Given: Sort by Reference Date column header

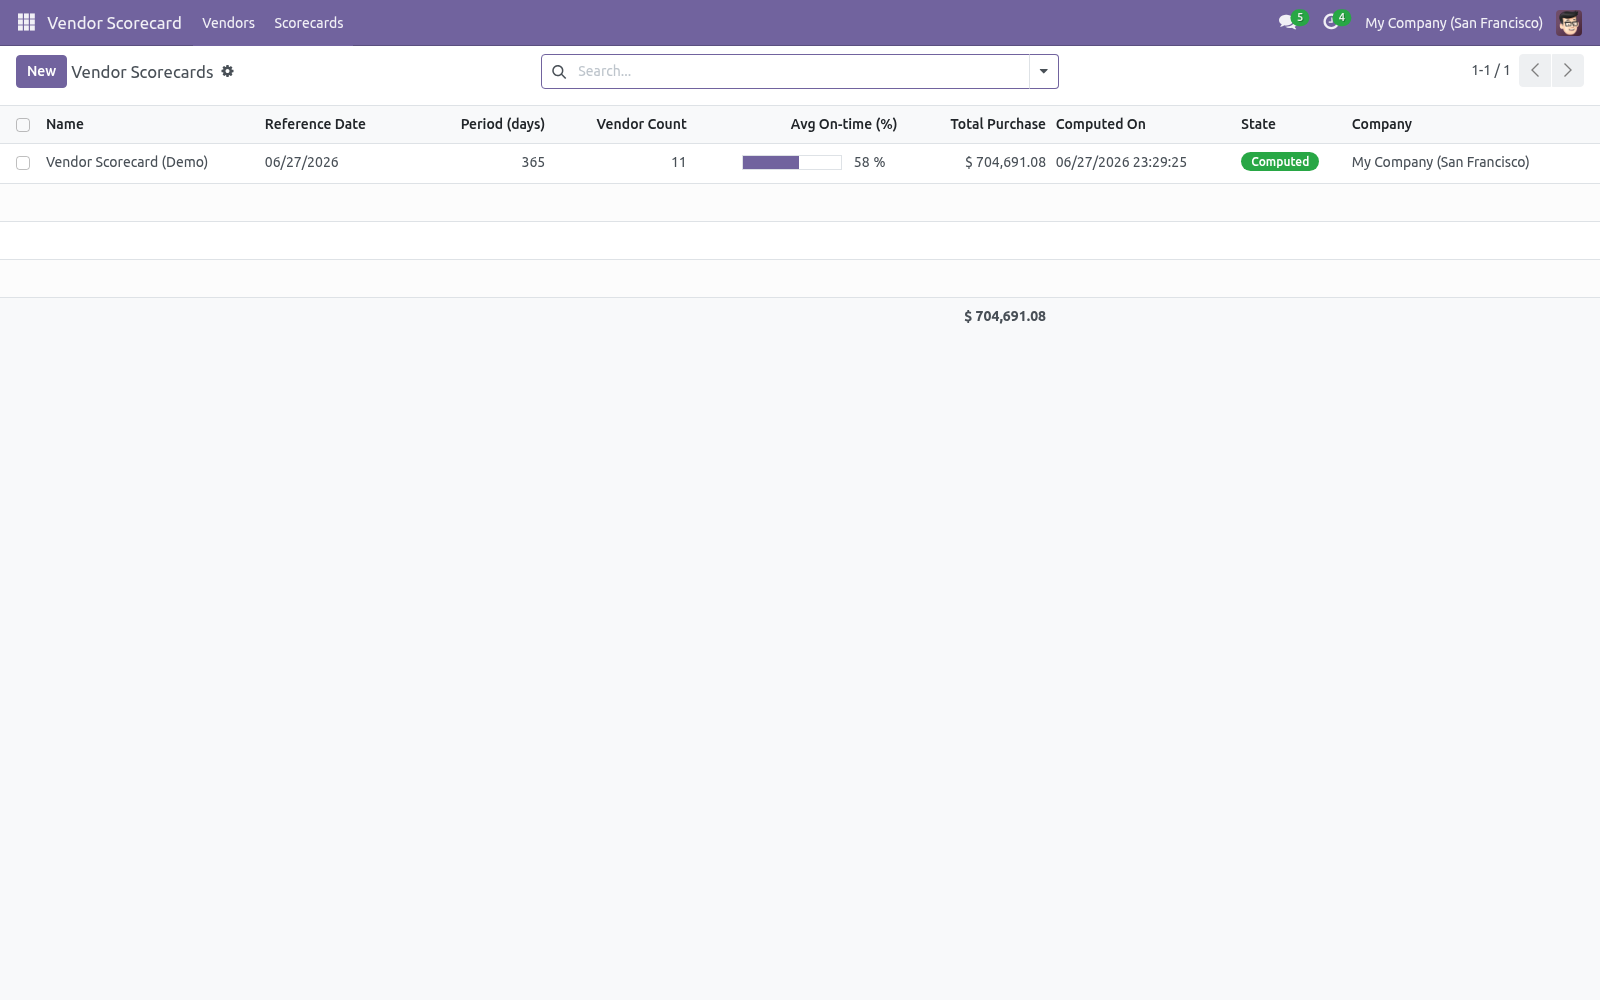Looking at the screenshot, I should (x=315, y=124).
